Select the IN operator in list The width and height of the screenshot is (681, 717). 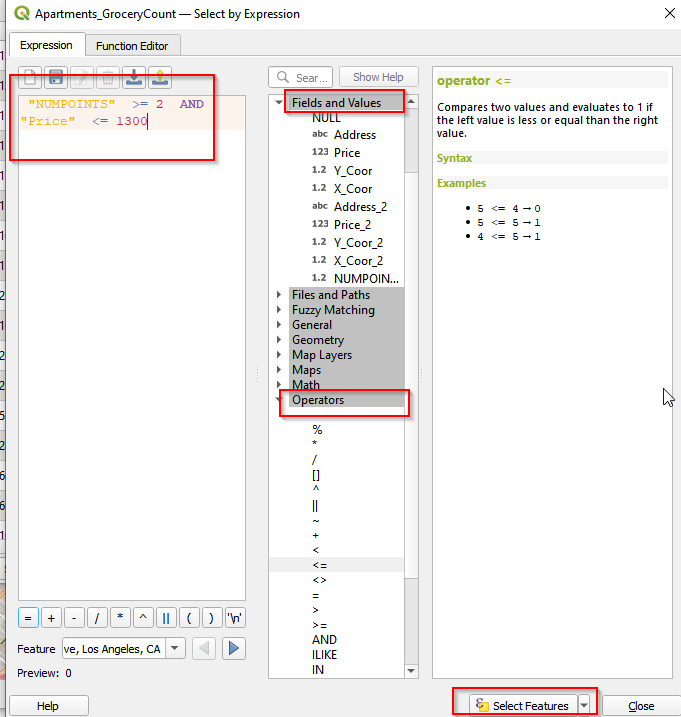pos(318,670)
